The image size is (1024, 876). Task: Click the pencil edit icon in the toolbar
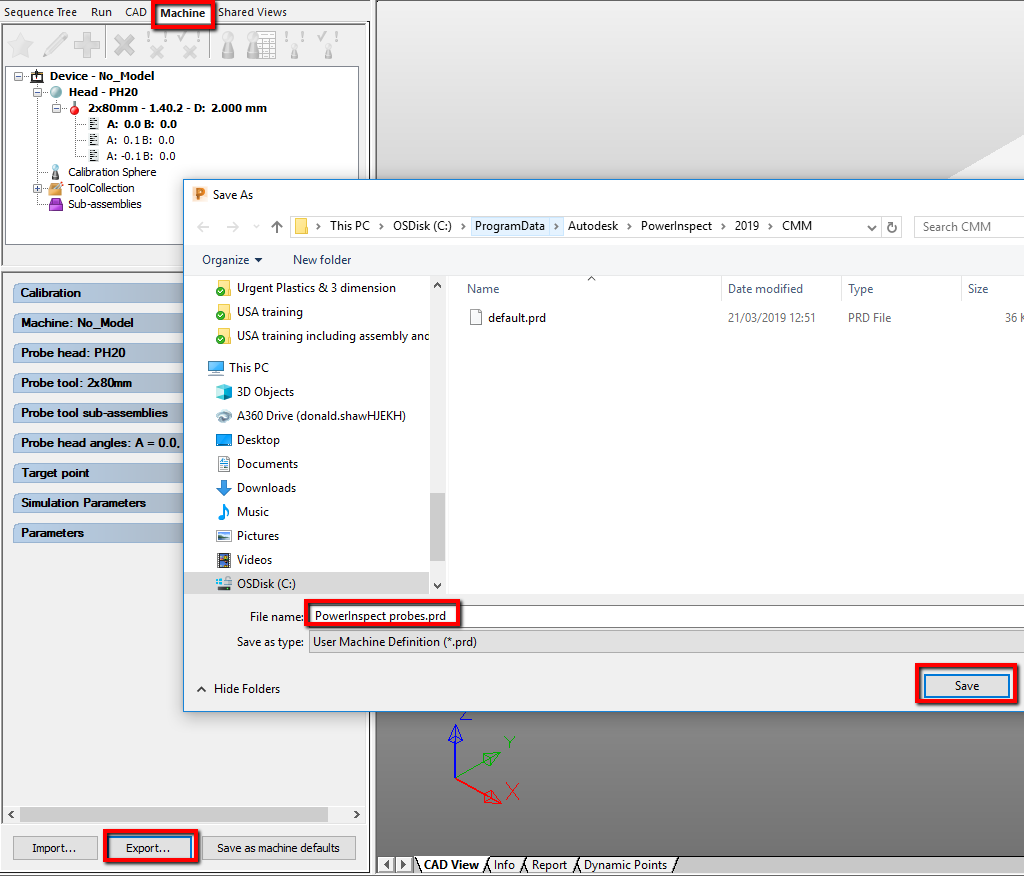pos(56,44)
